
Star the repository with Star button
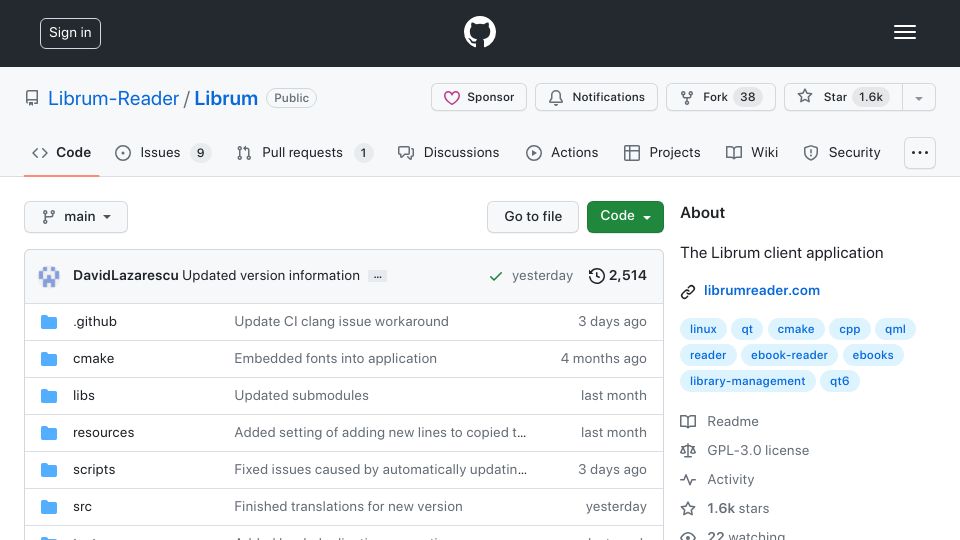coord(843,97)
